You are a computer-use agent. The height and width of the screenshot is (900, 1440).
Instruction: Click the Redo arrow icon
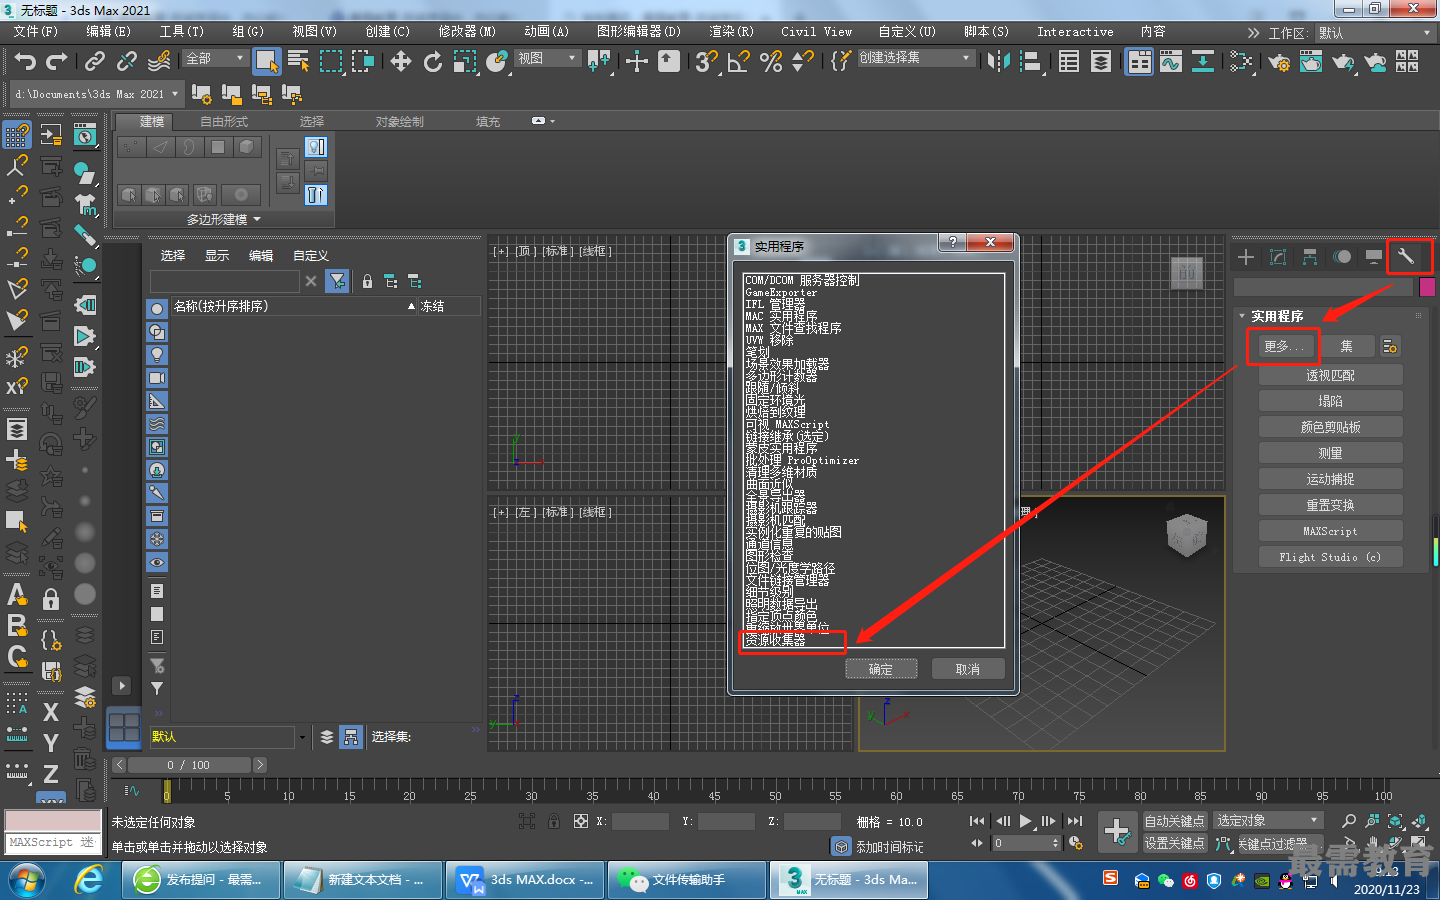click(57, 62)
